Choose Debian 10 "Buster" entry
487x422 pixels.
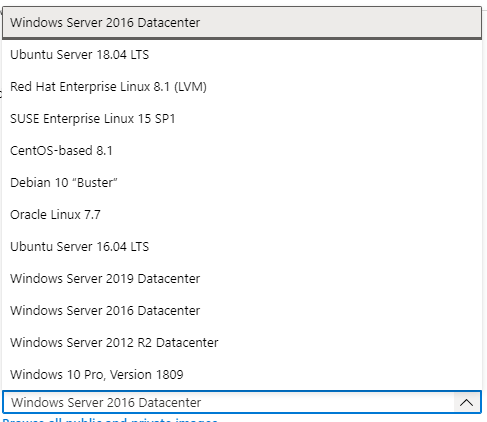tap(242, 183)
